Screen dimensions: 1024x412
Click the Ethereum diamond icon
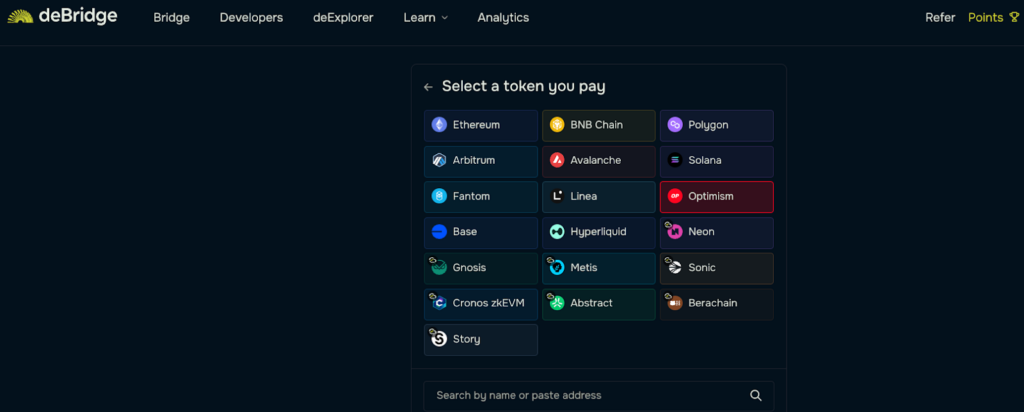tap(439, 125)
